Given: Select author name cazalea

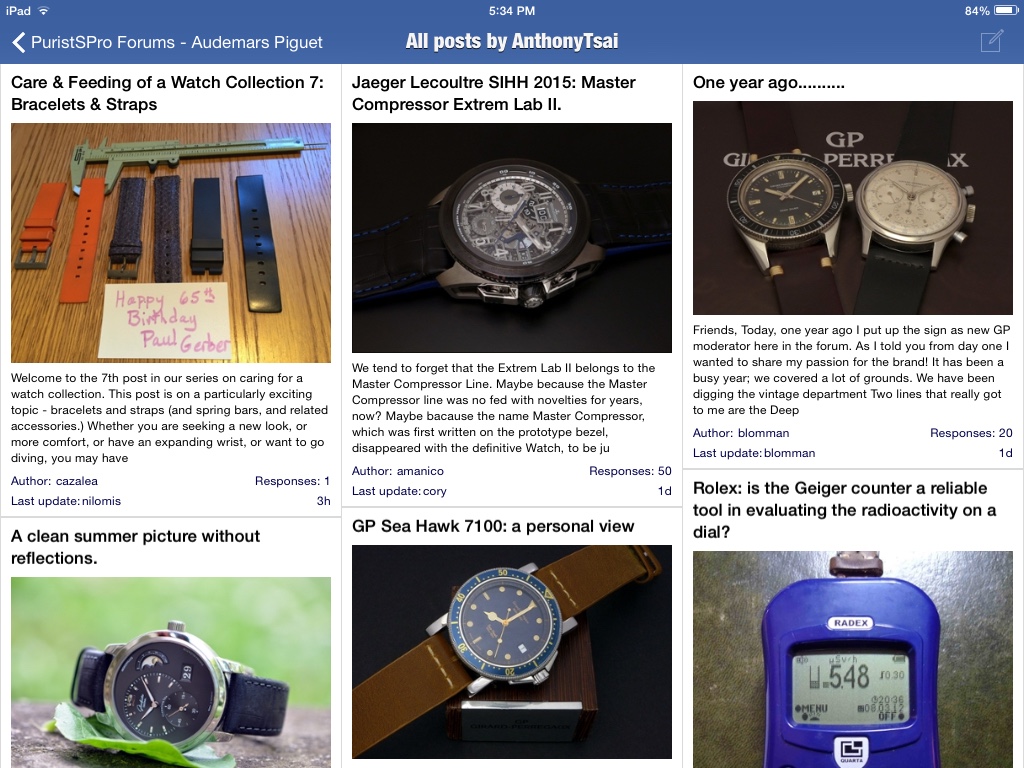Looking at the screenshot, I should (x=76, y=481).
